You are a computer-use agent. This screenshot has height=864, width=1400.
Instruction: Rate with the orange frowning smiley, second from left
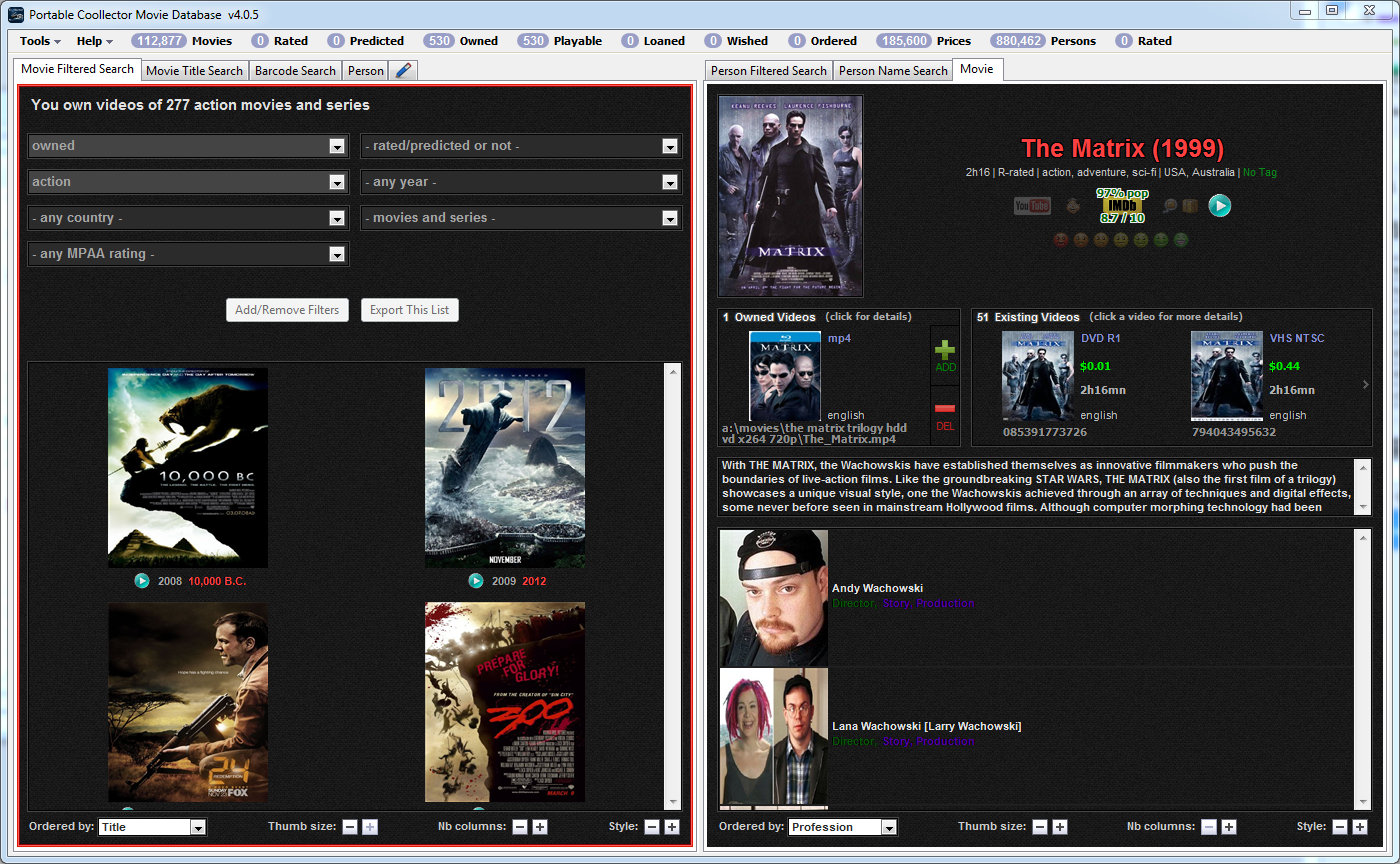(x=1081, y=240)
